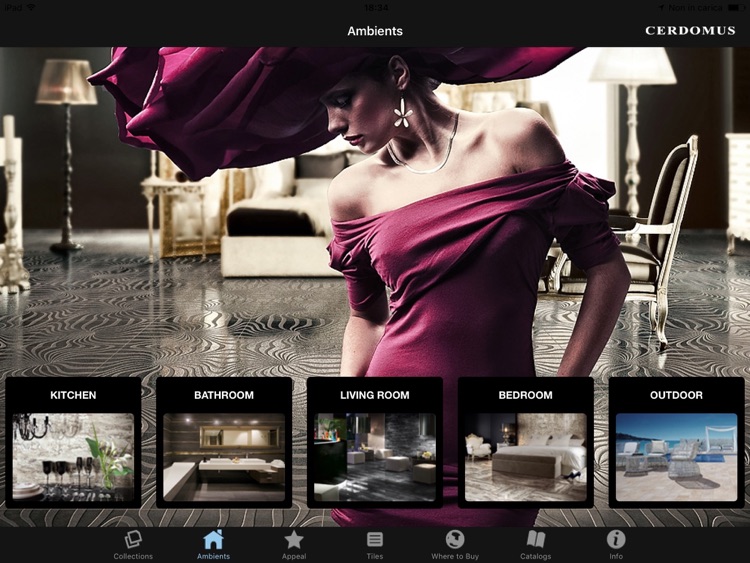Screen dimensions: 750x563
Task: Open the BEDROOM category
Action: [526, 442]
